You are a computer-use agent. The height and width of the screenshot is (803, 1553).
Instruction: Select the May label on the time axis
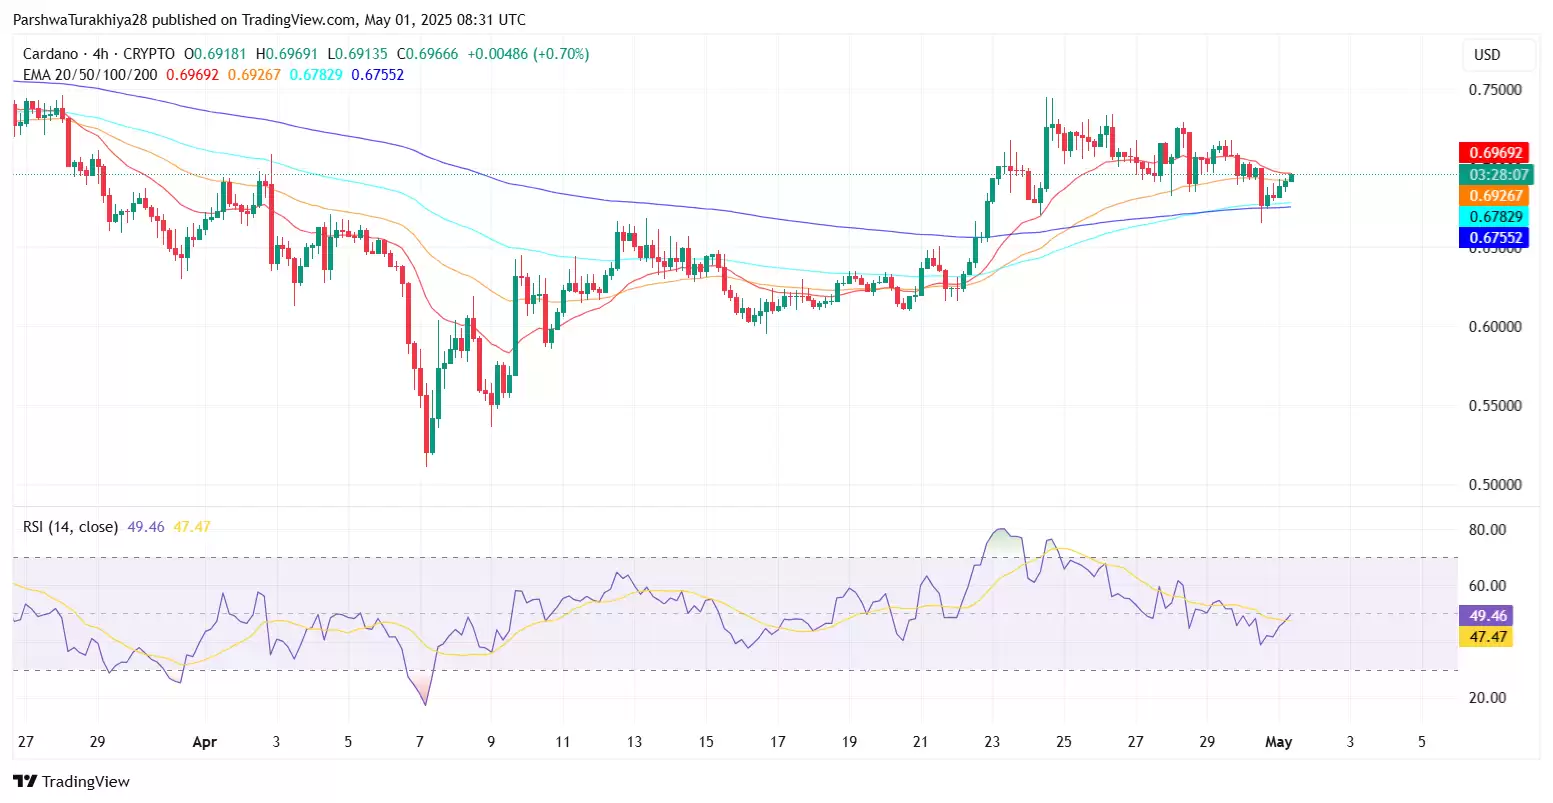1281,742
